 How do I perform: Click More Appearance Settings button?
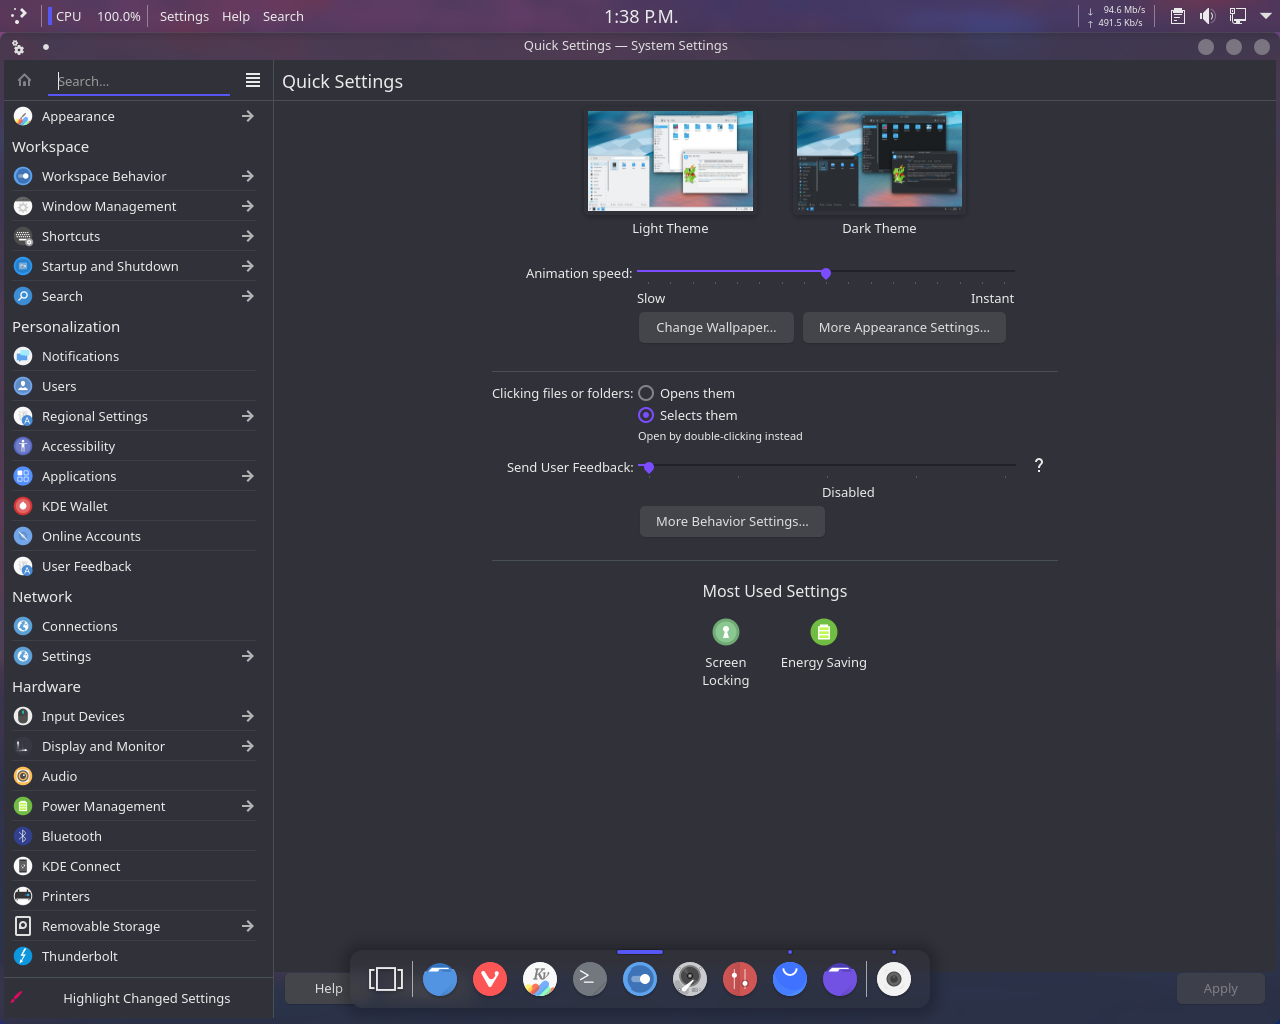click(x=904, y=327)
